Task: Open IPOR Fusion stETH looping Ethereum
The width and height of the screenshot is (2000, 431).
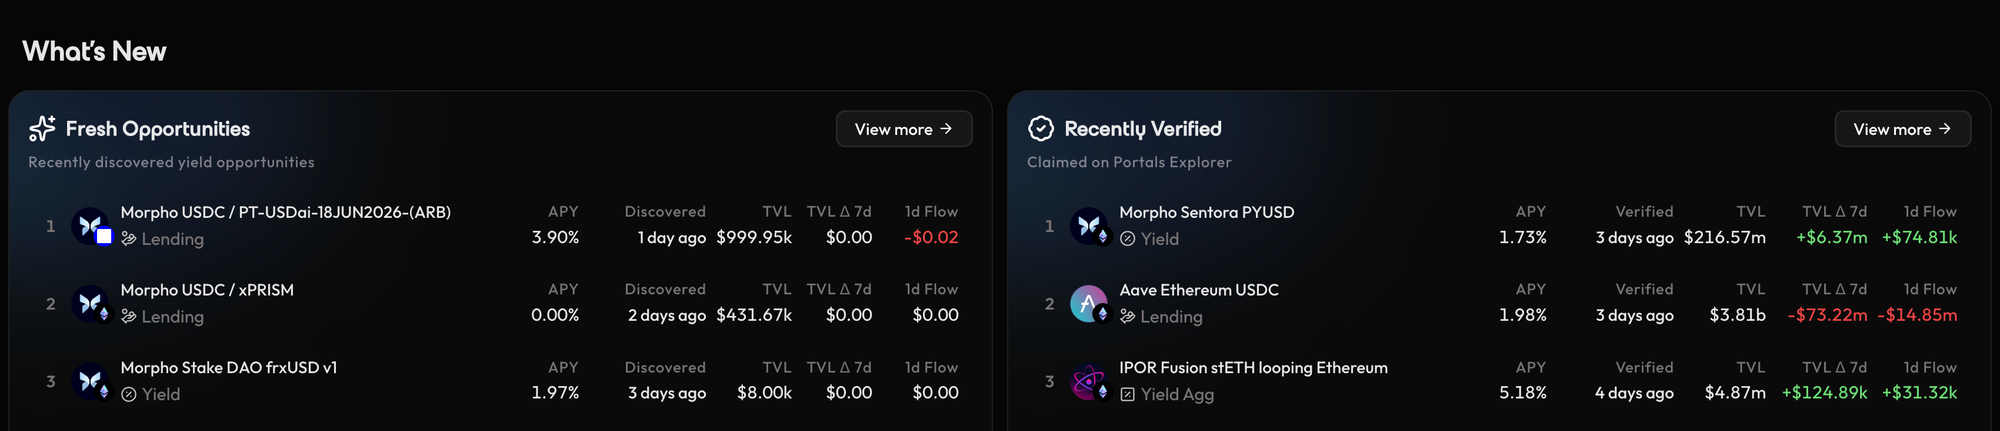Action: coord(1253,368)
